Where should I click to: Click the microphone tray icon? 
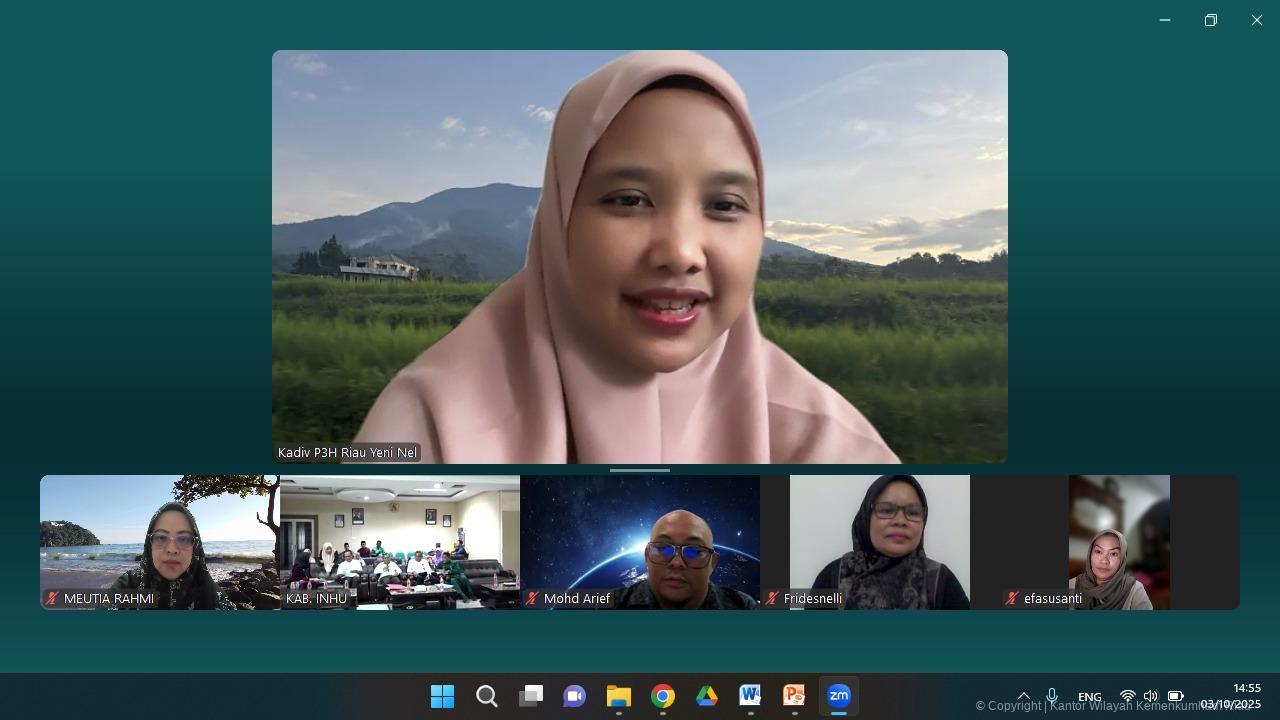[x=1052, y=696]
